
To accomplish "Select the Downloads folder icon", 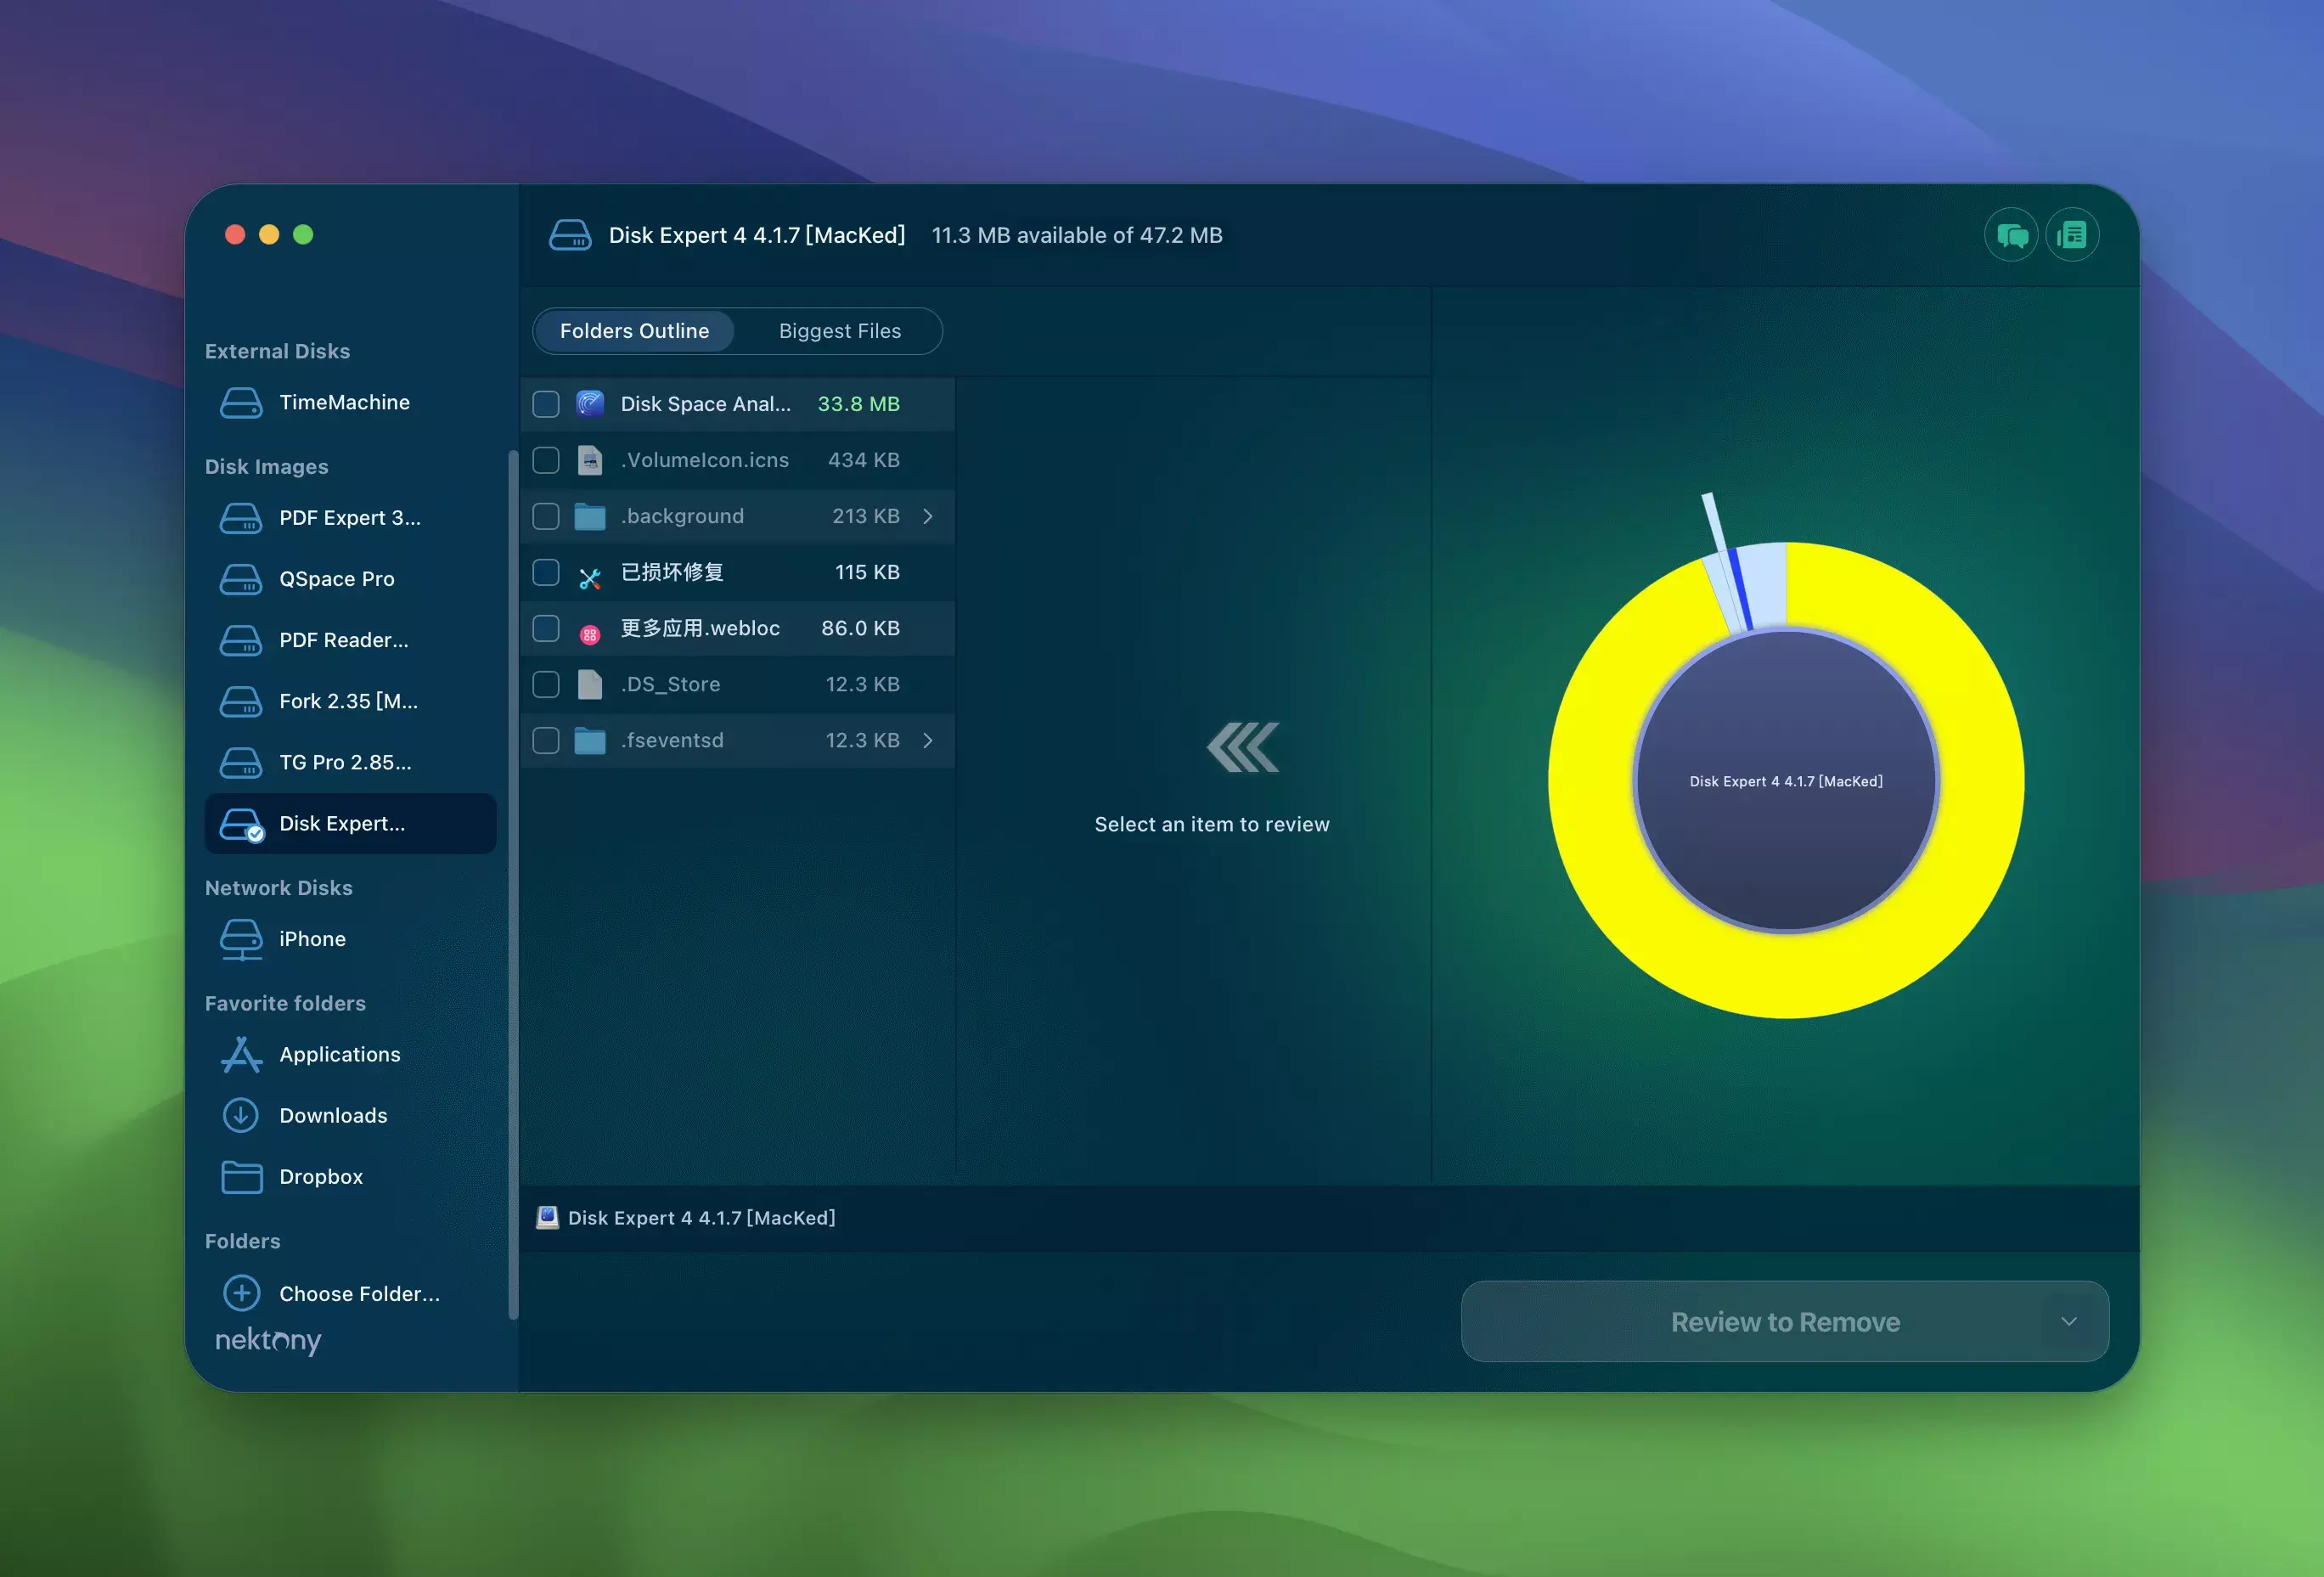I will (x=241, y=1115).
